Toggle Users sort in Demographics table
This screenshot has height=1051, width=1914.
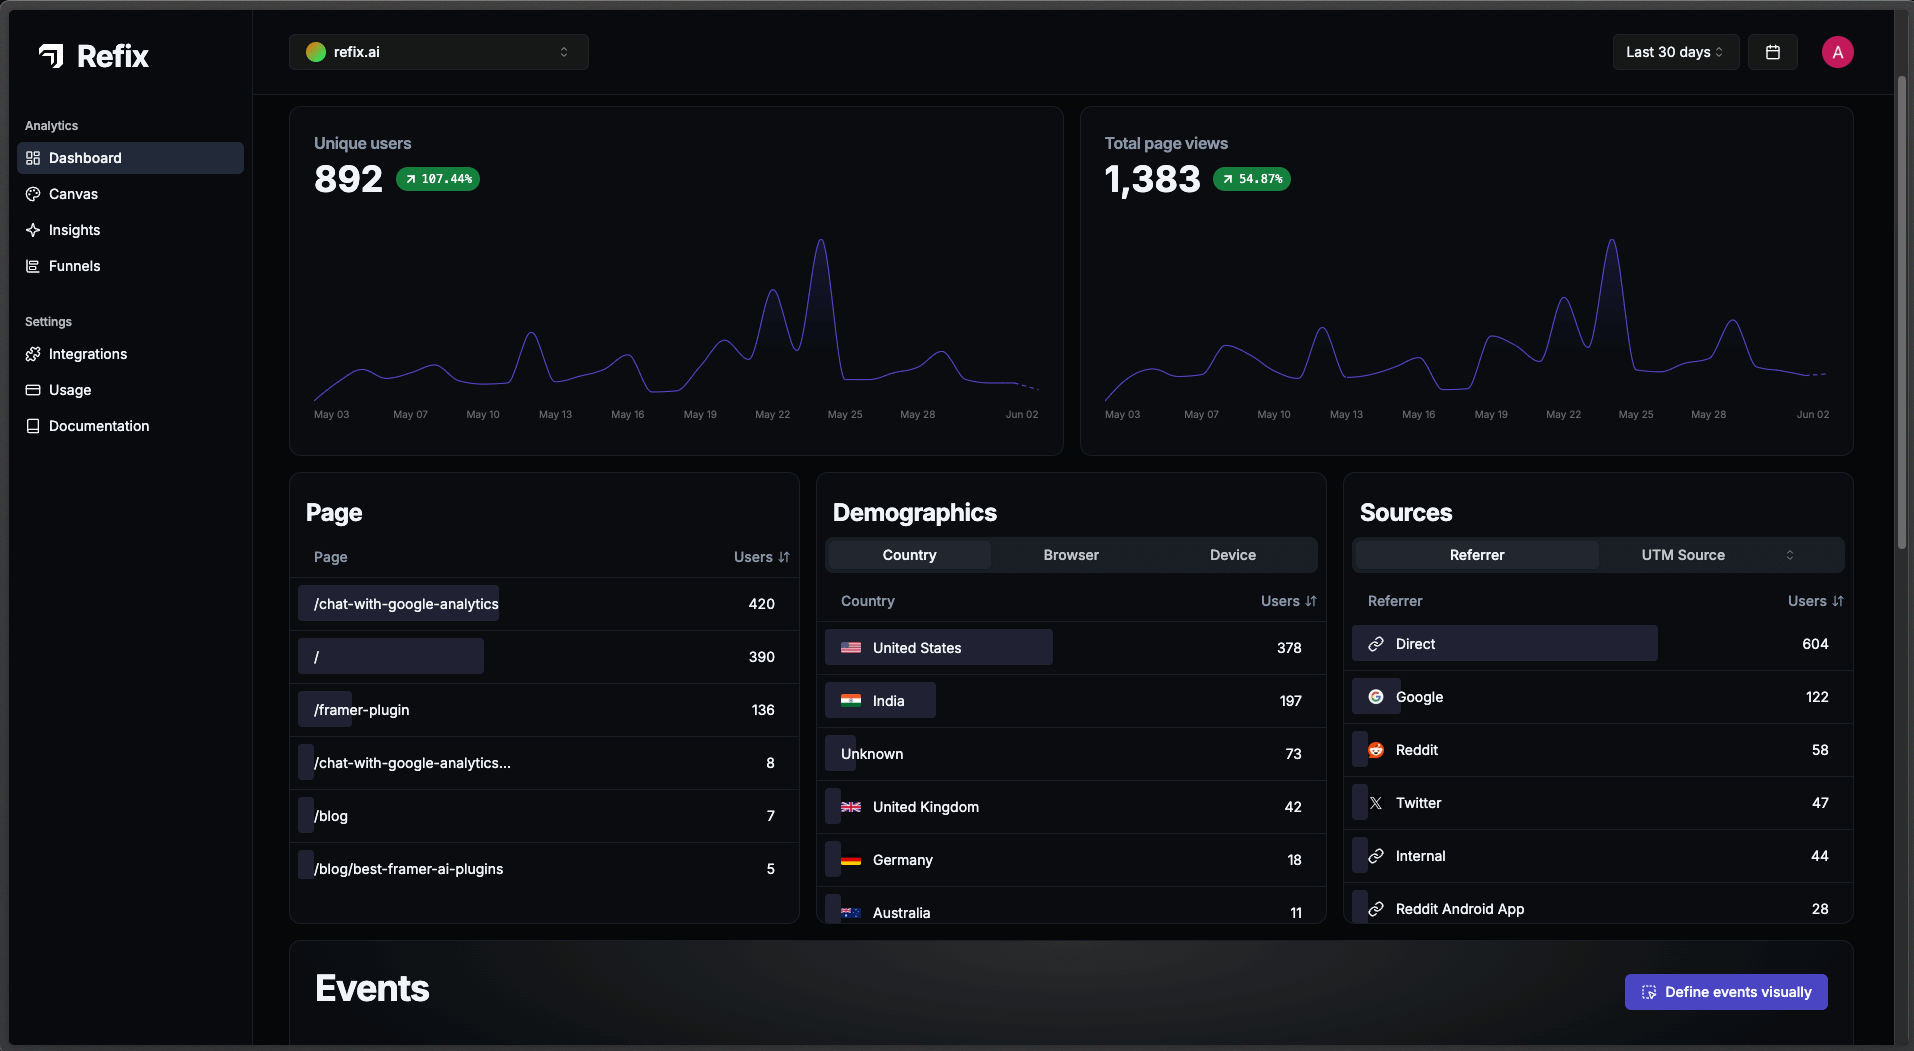click(1288, 601)
